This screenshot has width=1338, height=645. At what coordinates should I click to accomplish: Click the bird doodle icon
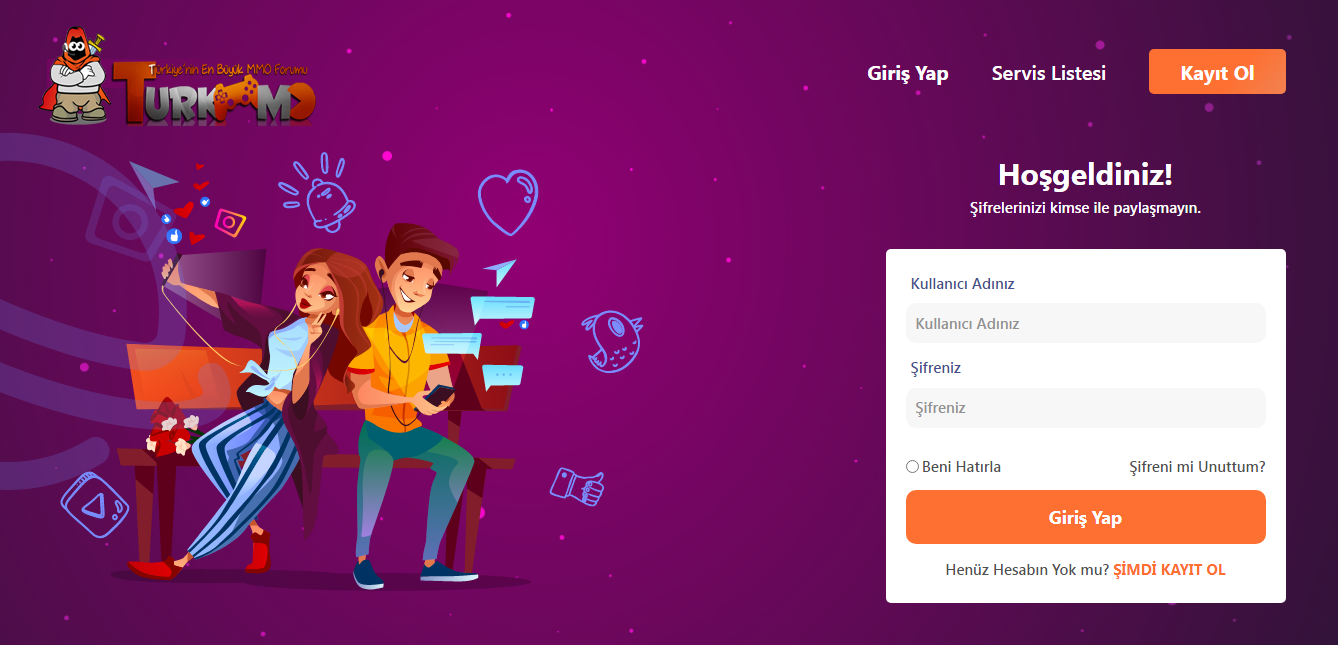coord(611,339)
